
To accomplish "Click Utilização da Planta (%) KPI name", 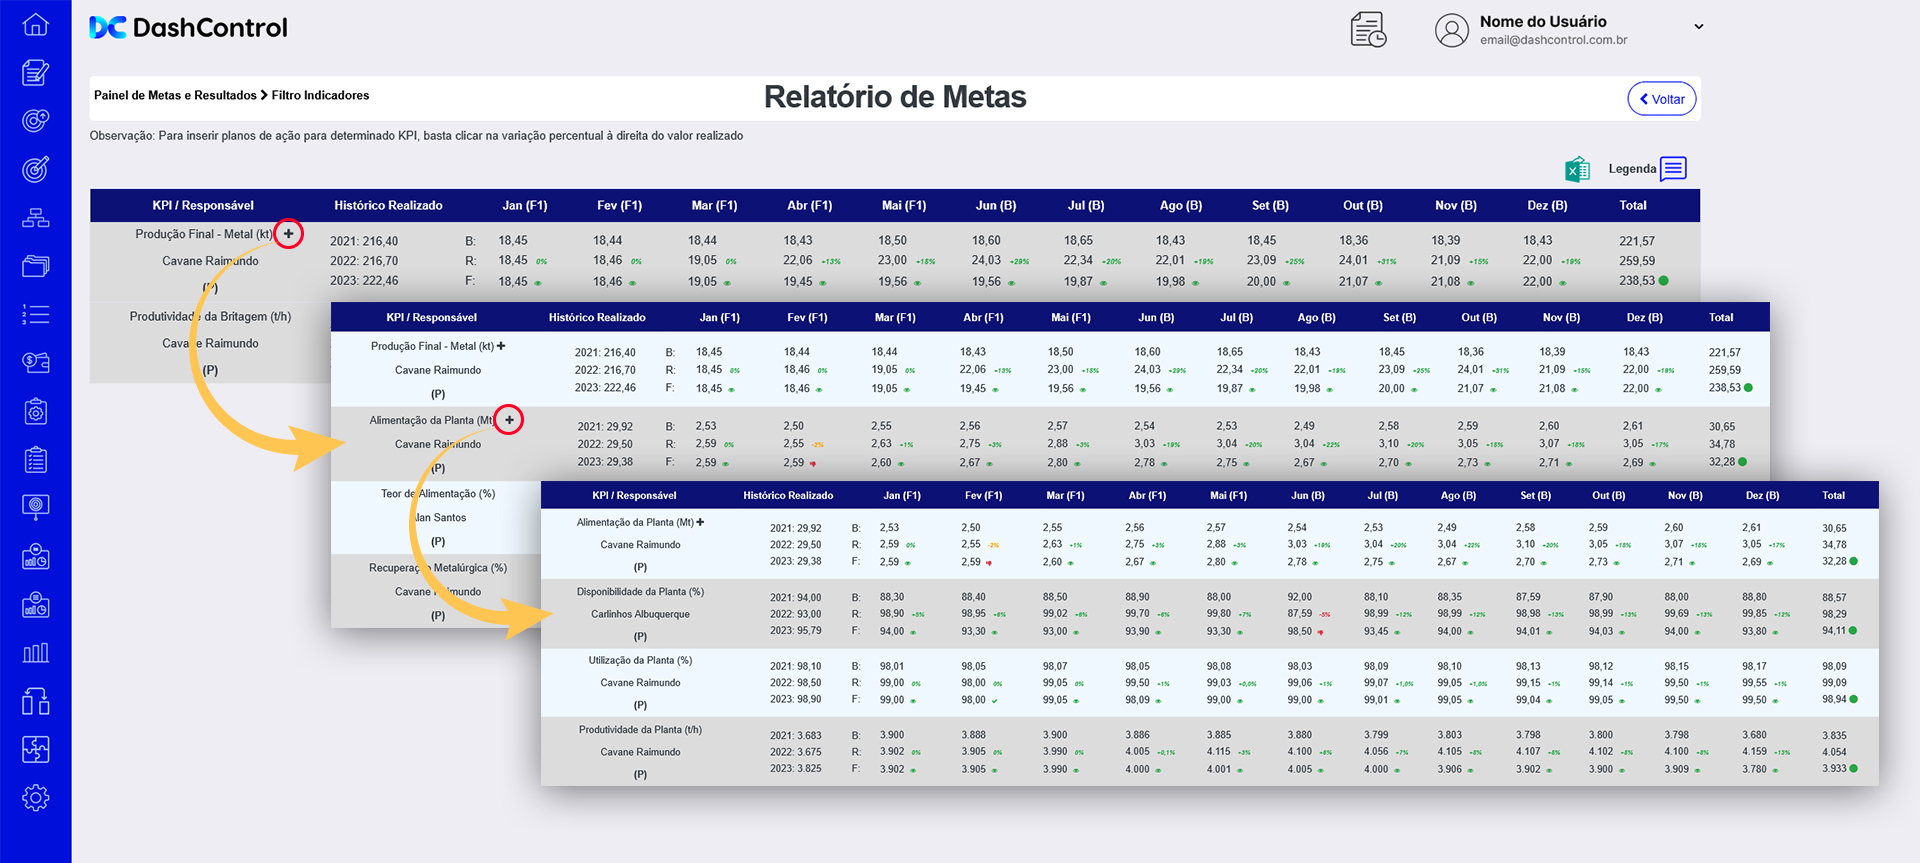I will (x=640, y=660).
